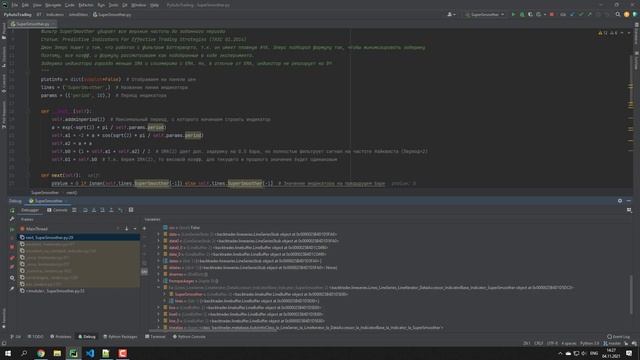Open Python Packages tool window
The width and height of the screenshot is (640, 360).
[120, 337]
